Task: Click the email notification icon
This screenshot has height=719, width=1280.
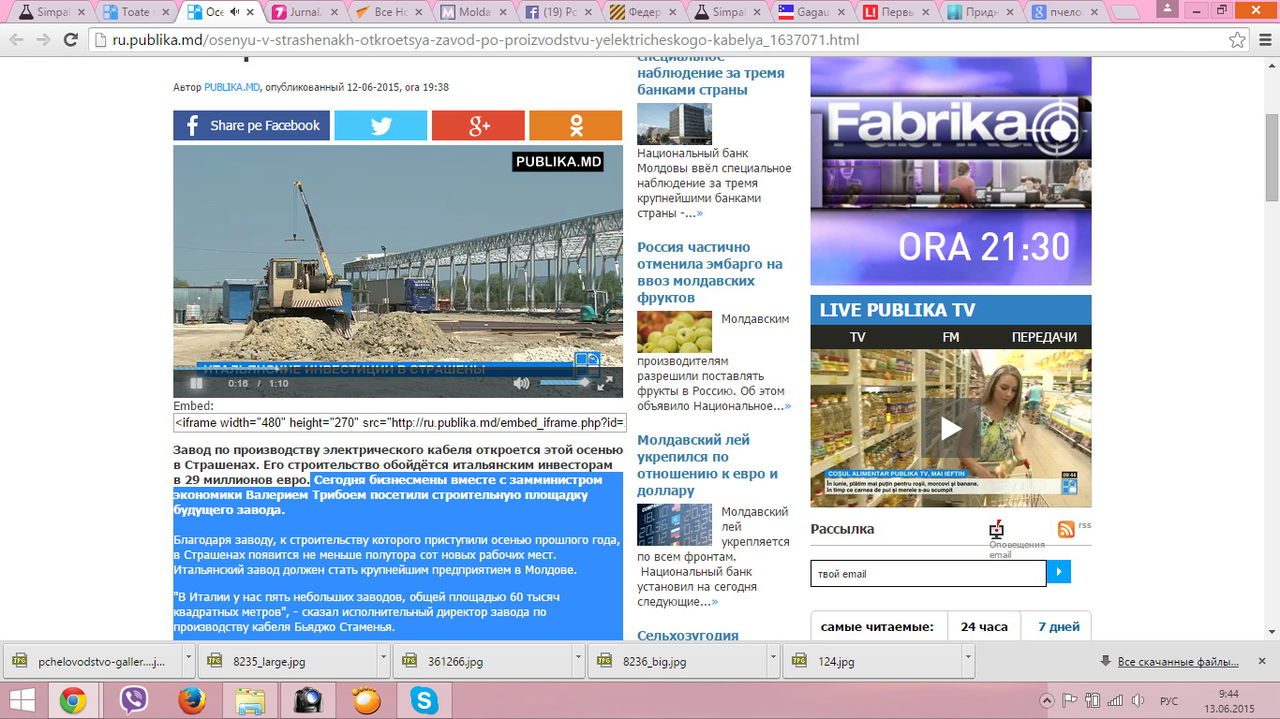Action: 997,529
